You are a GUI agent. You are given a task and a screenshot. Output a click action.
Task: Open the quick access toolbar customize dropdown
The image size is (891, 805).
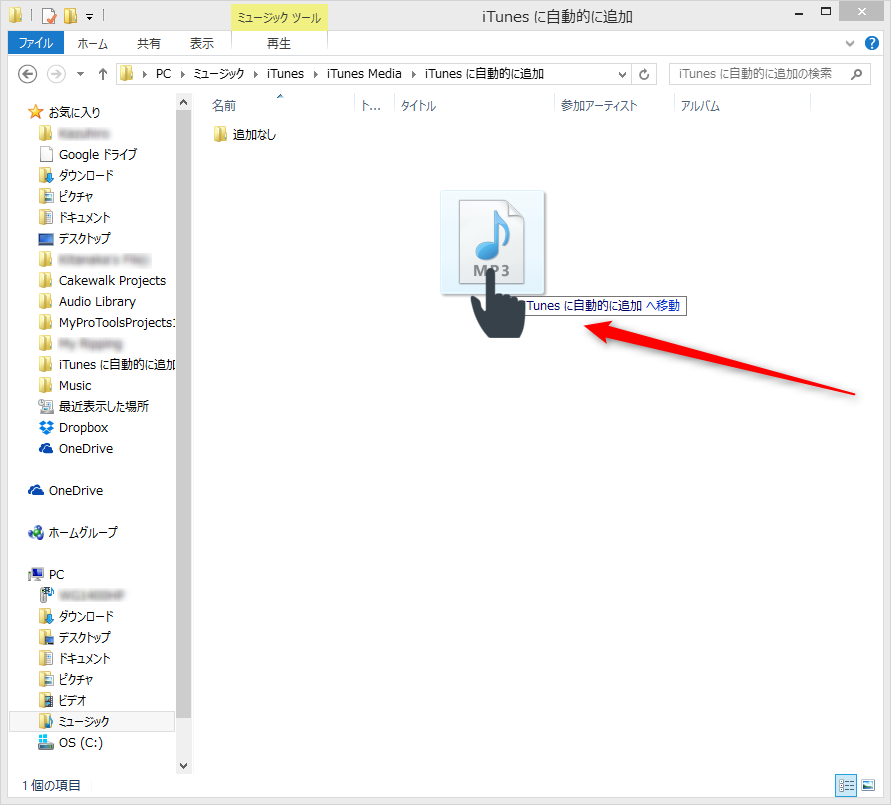pos(89,16)
